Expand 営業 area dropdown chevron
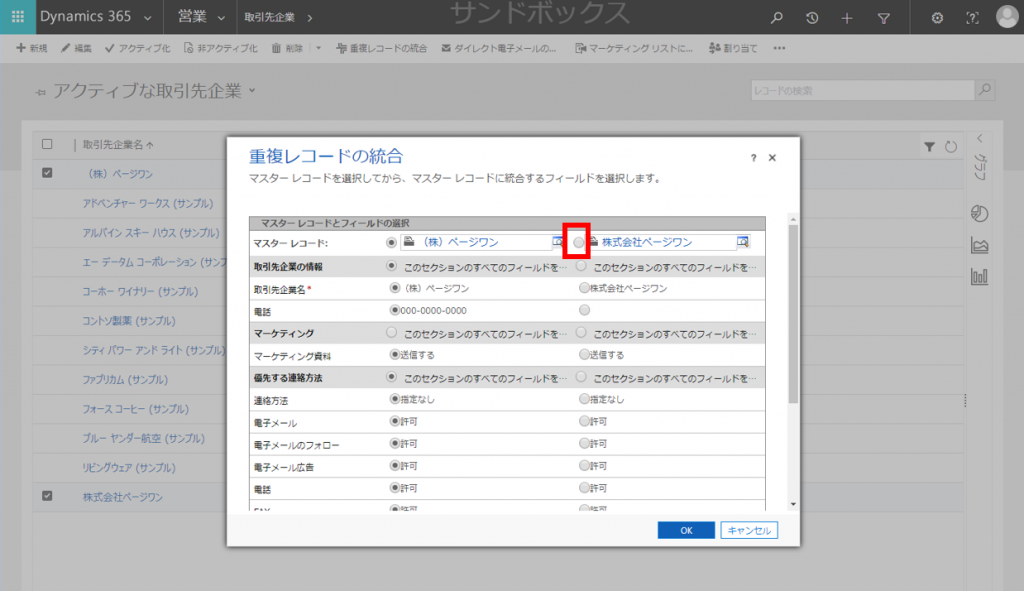 tap(221, 18)
